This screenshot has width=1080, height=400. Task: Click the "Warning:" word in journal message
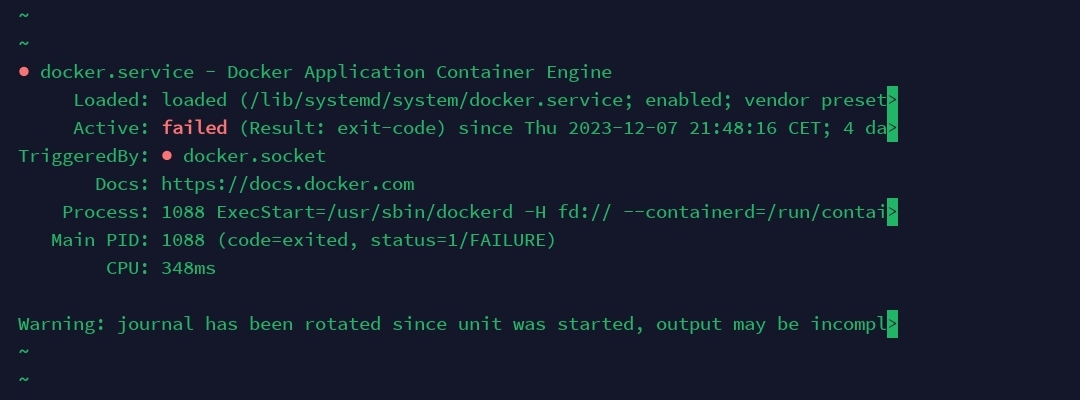click(x=62, y=324)
